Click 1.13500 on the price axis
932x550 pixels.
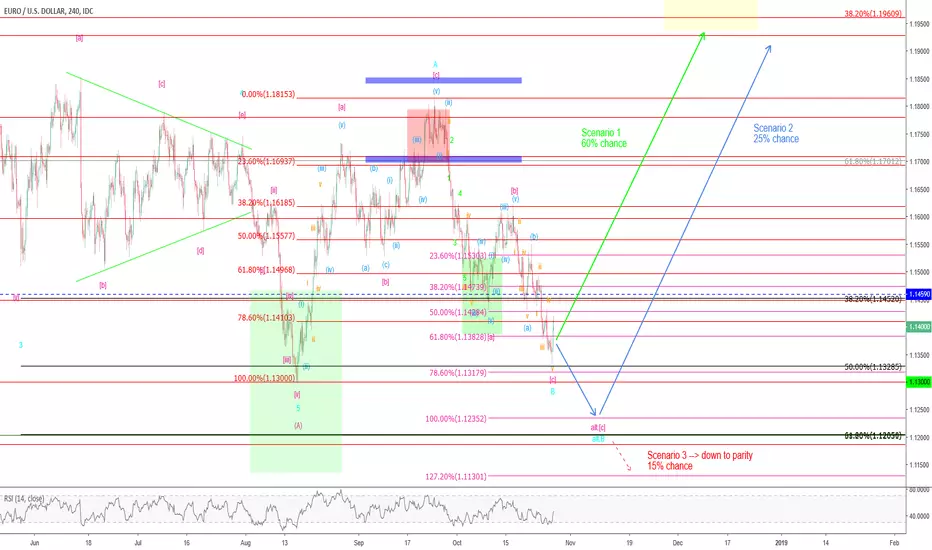pos(920,355)
